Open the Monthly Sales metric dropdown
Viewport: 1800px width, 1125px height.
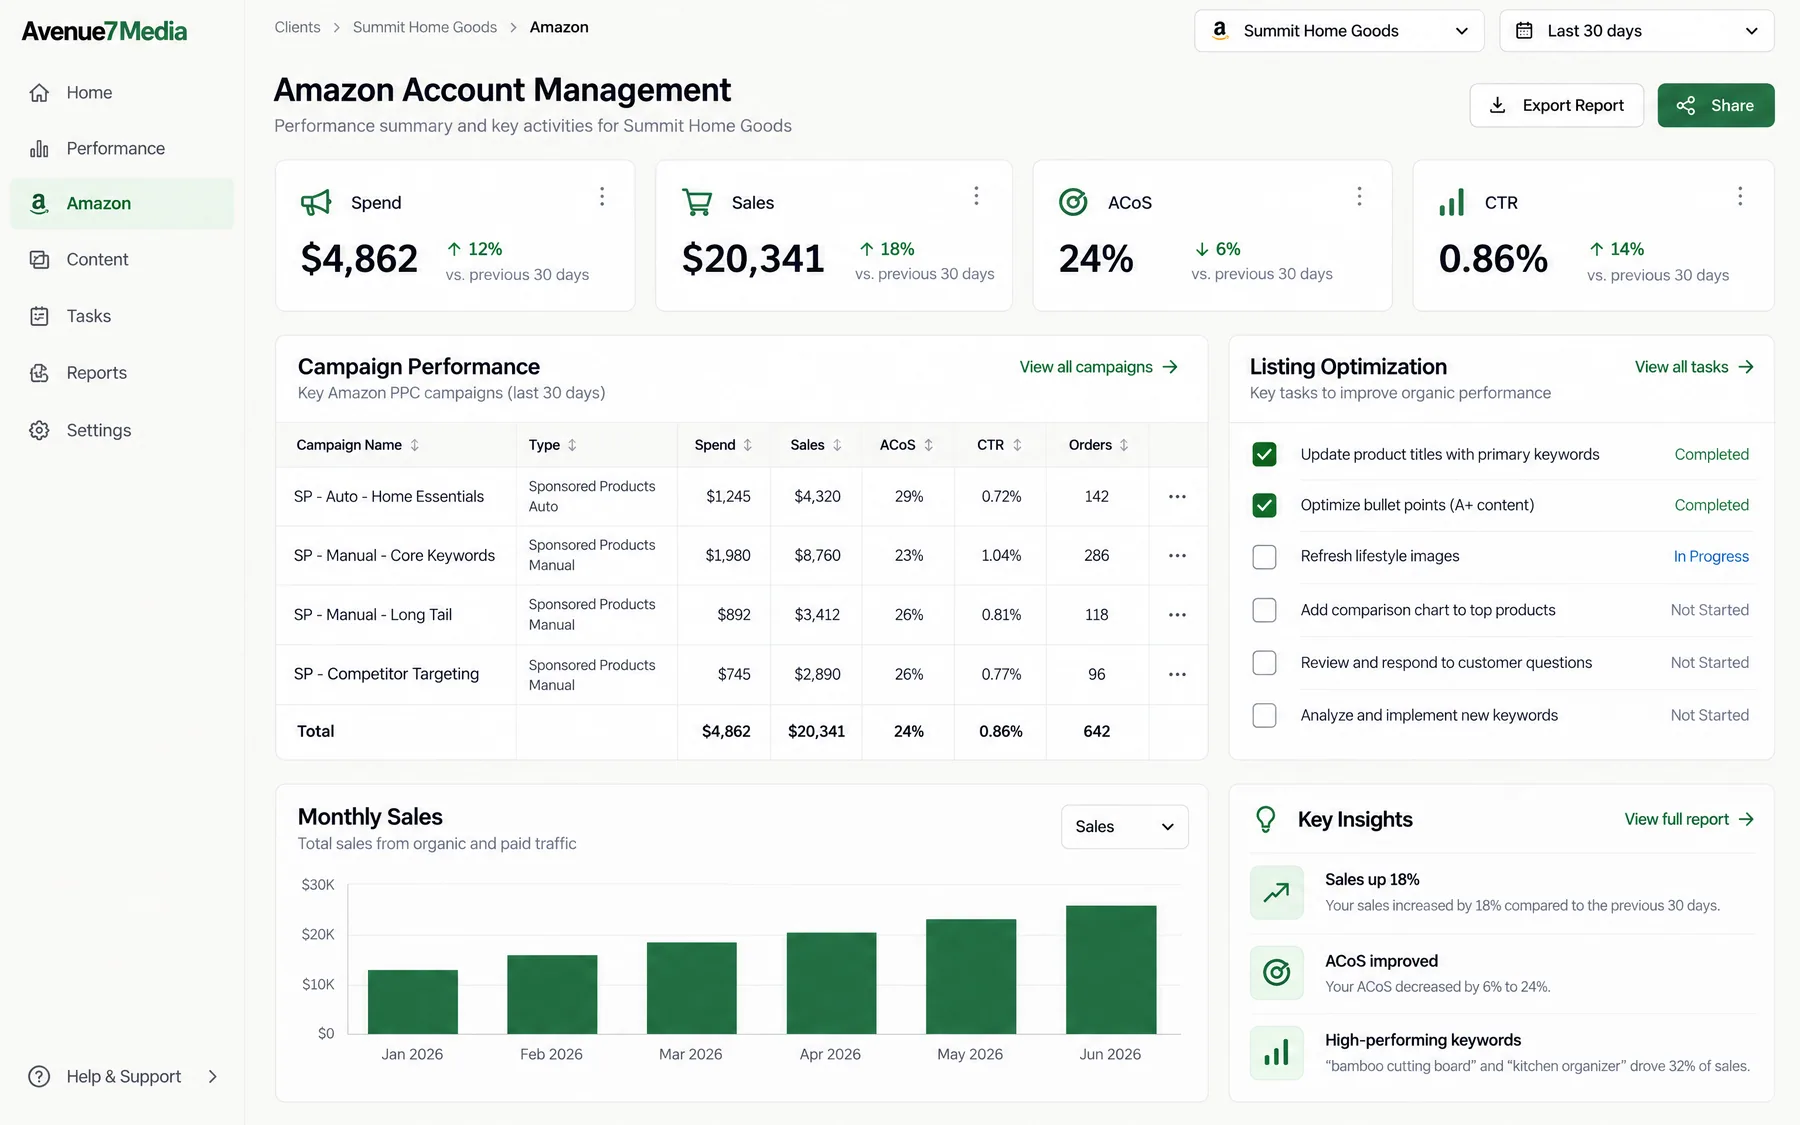1125,827
